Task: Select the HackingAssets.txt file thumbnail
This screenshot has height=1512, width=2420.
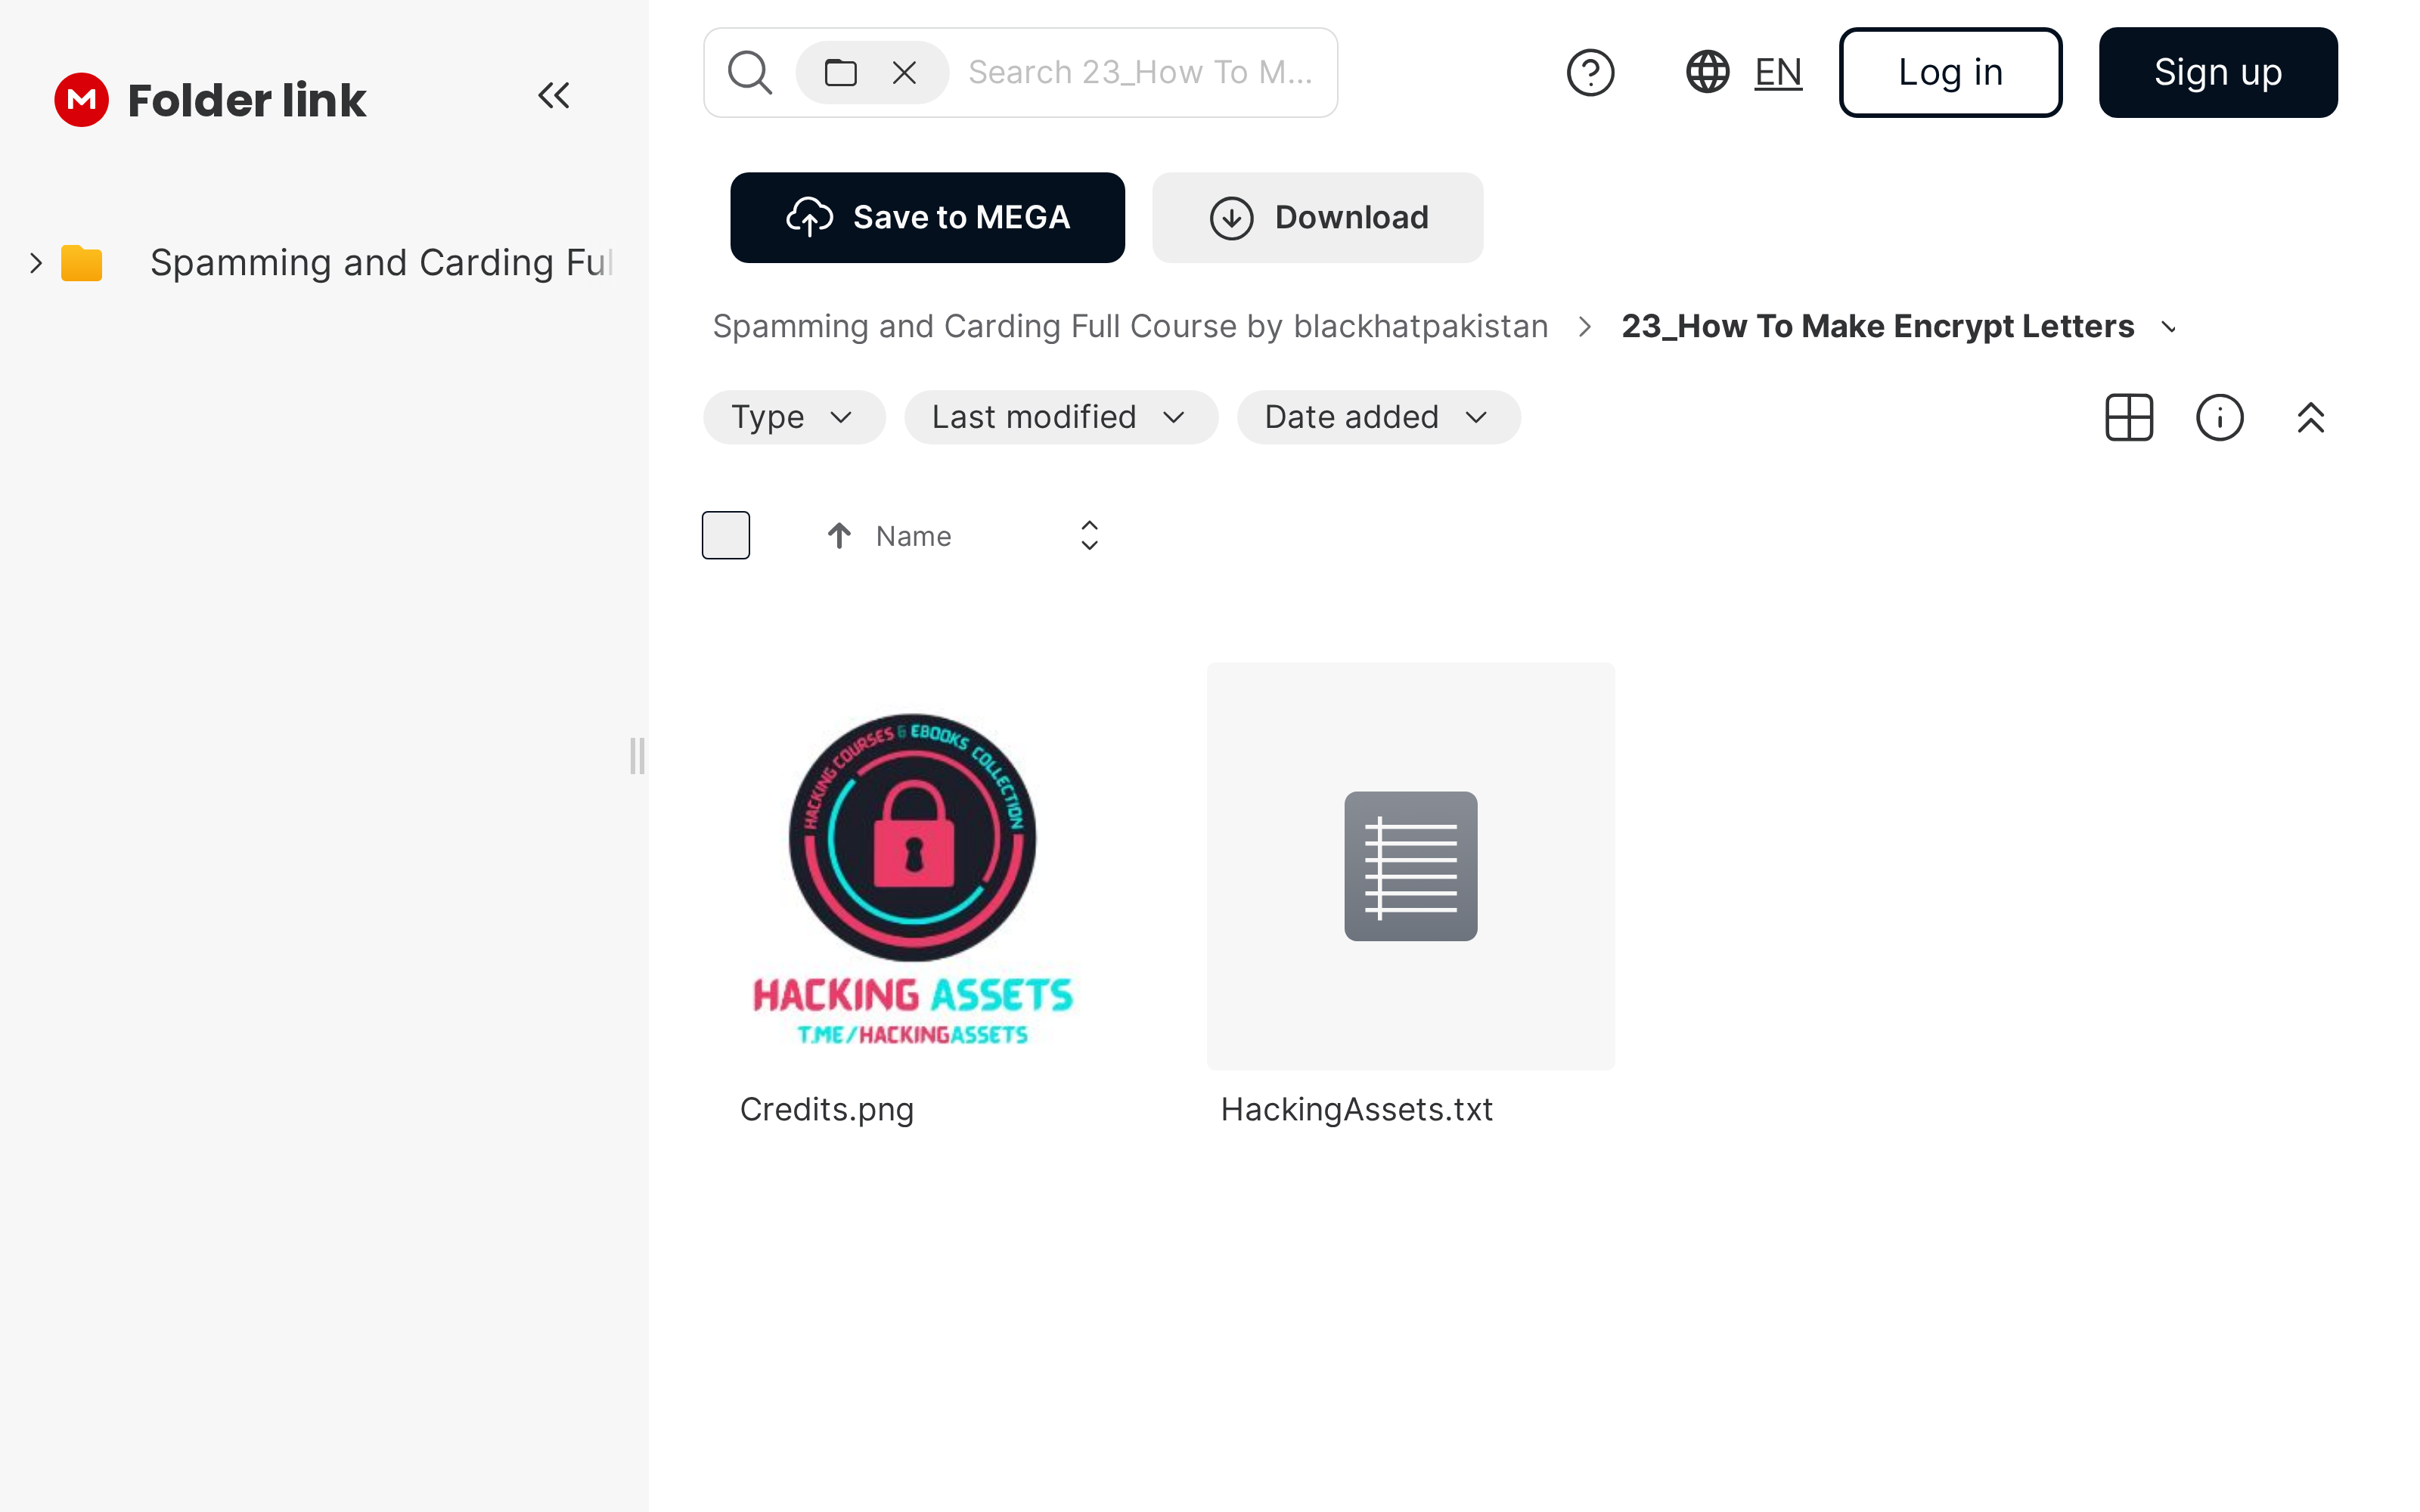Action: click(1410, 866)
